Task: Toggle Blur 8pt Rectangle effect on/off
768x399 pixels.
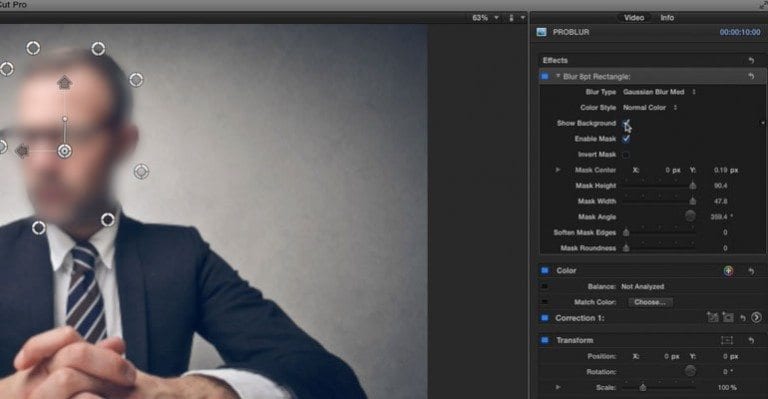Action: pos(545,76)
